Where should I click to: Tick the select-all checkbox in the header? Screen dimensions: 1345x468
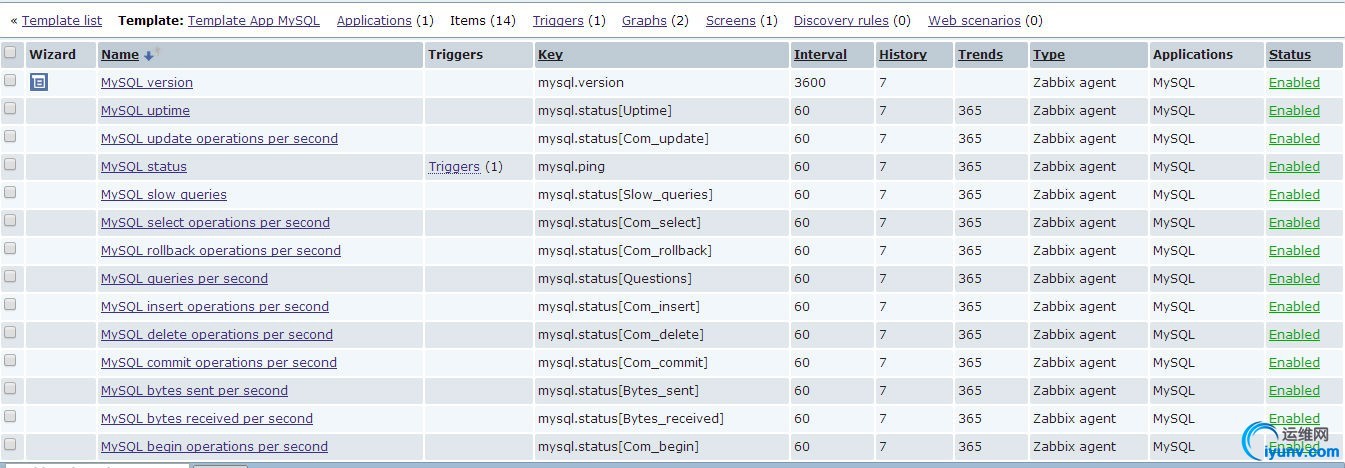pyautogui.click(x=10, y=52)
